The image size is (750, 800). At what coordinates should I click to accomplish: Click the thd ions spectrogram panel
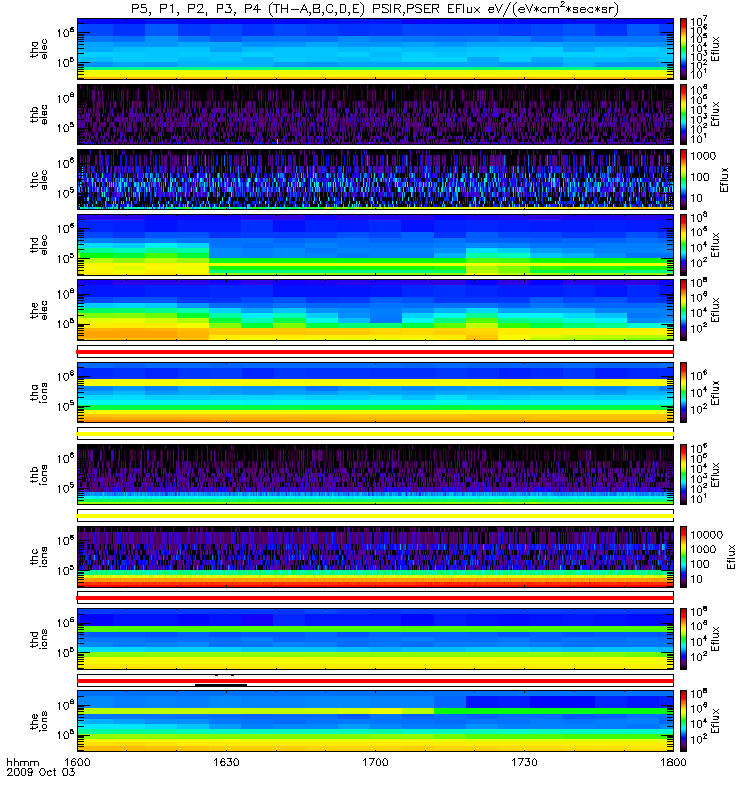[x=376, y=639]
